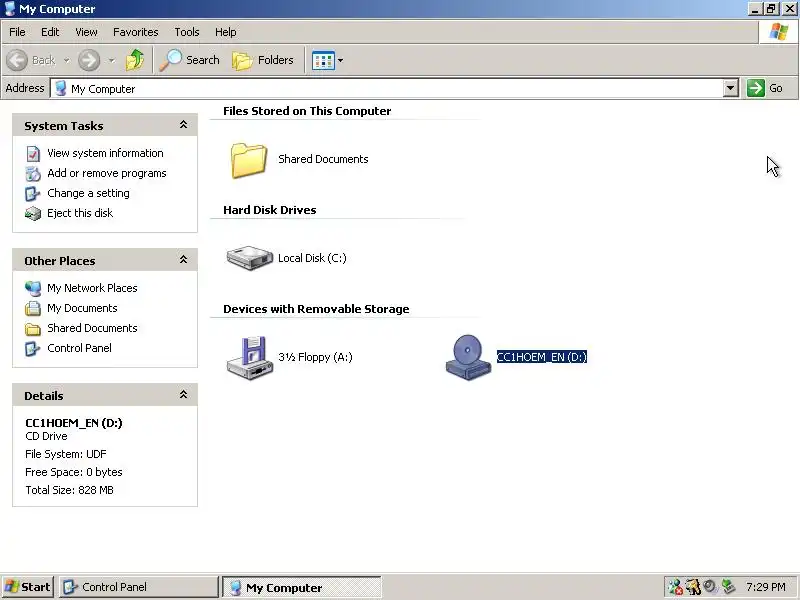The image size is (800, 600).
Task: Click the sidebar Shared Documents folder icon
Action: (x=33, y=329)
